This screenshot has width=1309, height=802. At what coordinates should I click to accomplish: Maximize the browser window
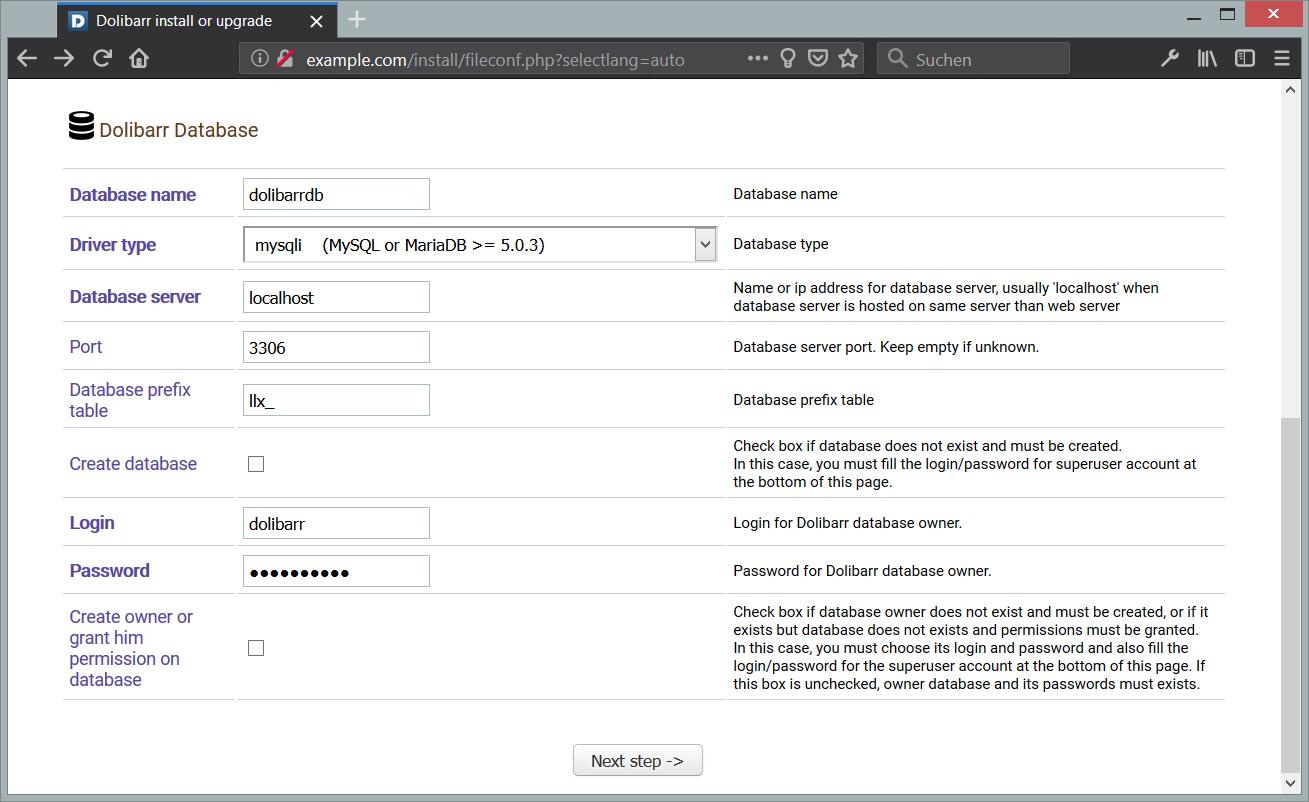coord(1227,14)
